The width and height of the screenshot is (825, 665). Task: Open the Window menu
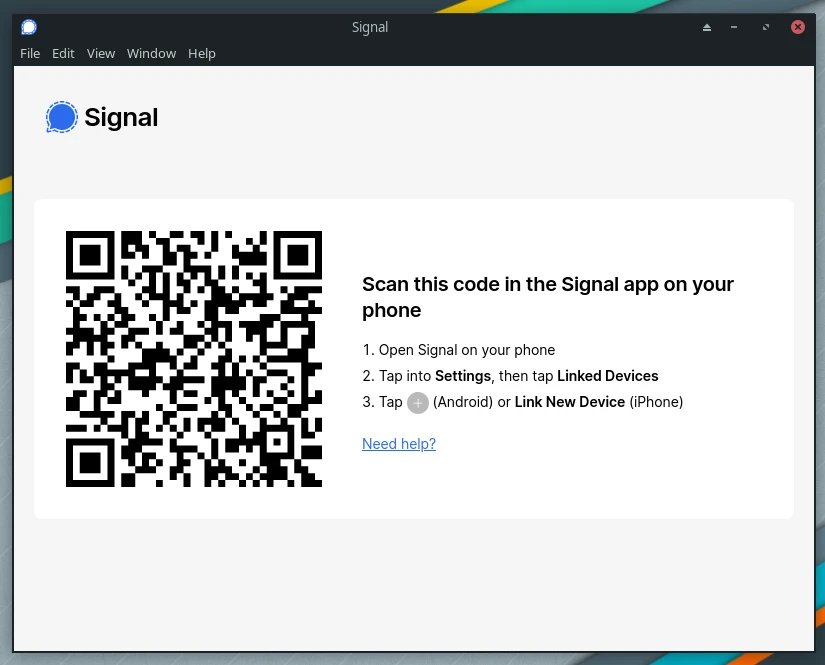(152, 54)
